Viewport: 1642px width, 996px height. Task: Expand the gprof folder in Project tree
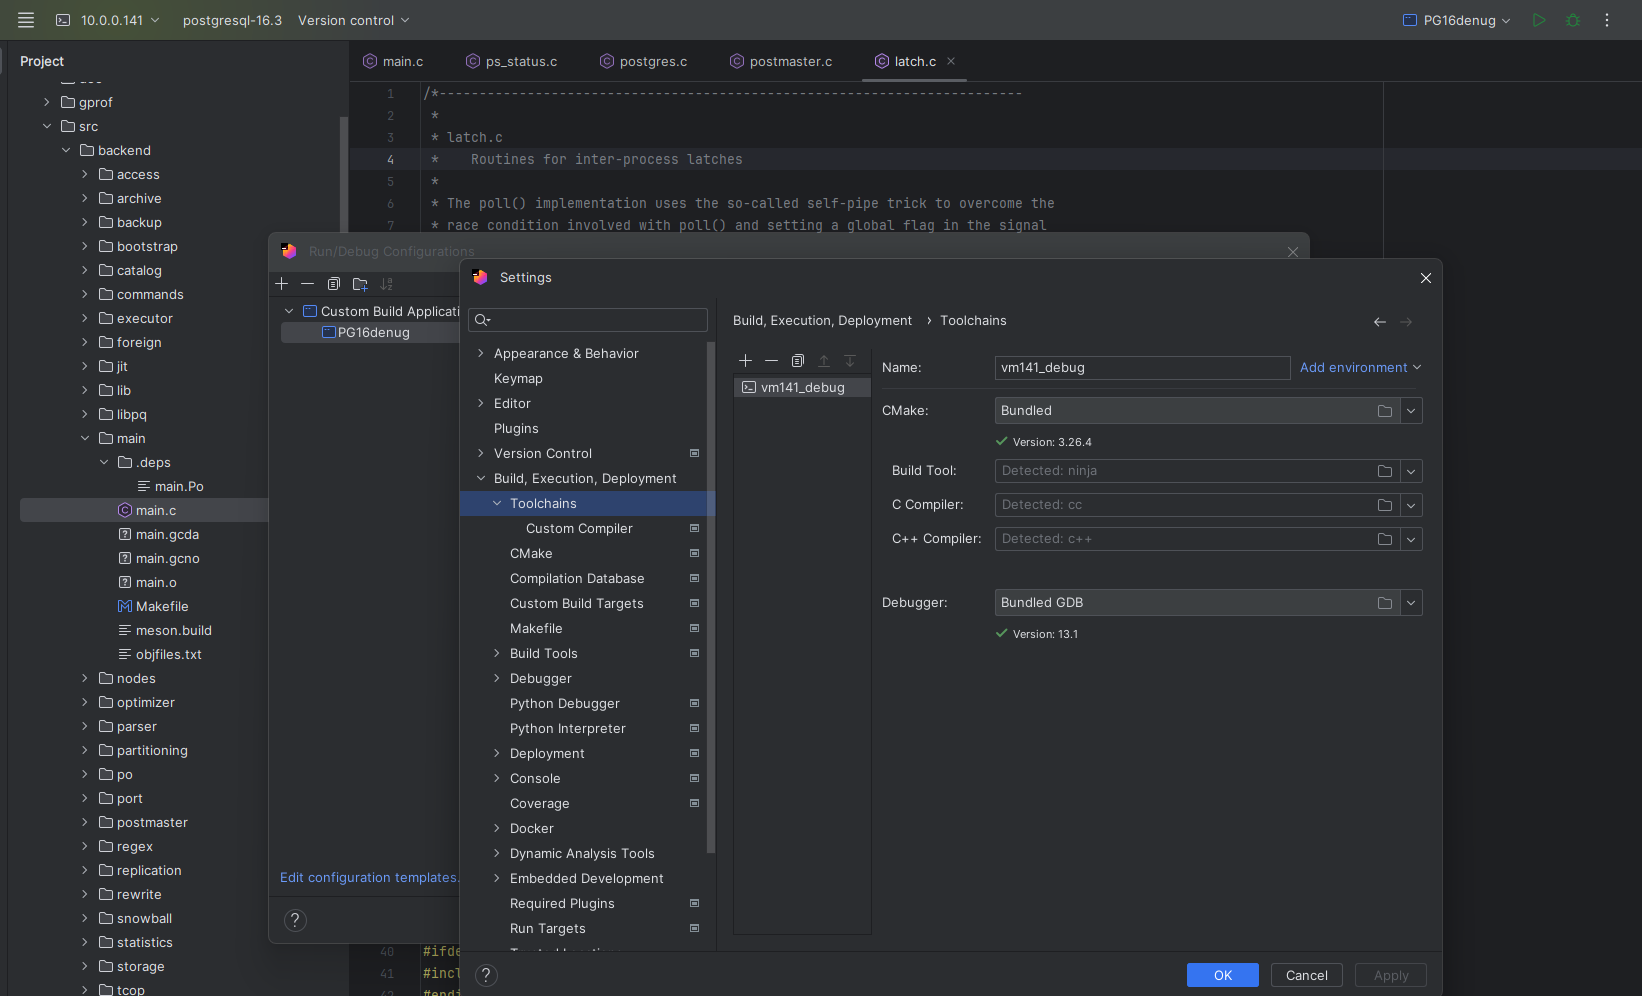click(x=47, y=102)
